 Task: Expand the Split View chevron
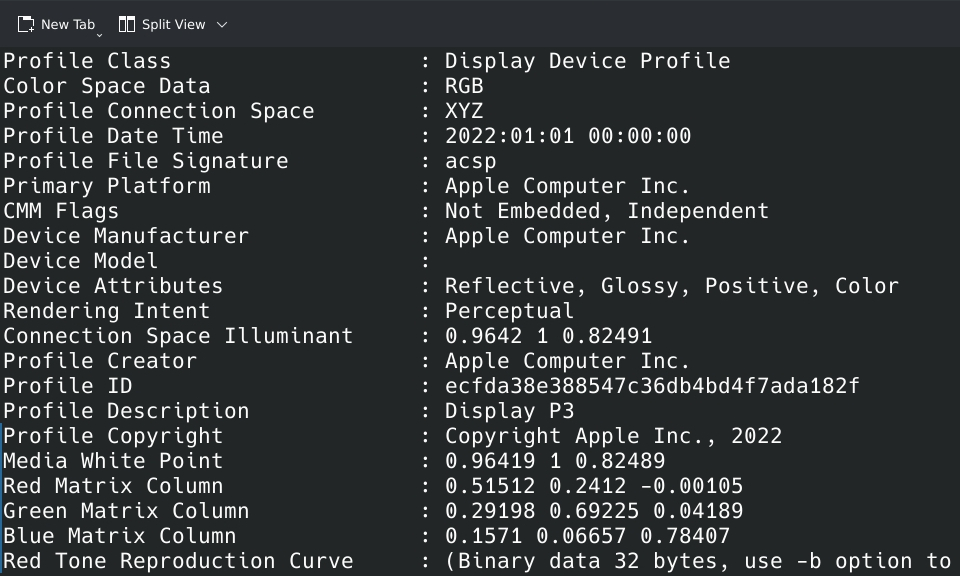pyautogui.click(x=222, y=24)
